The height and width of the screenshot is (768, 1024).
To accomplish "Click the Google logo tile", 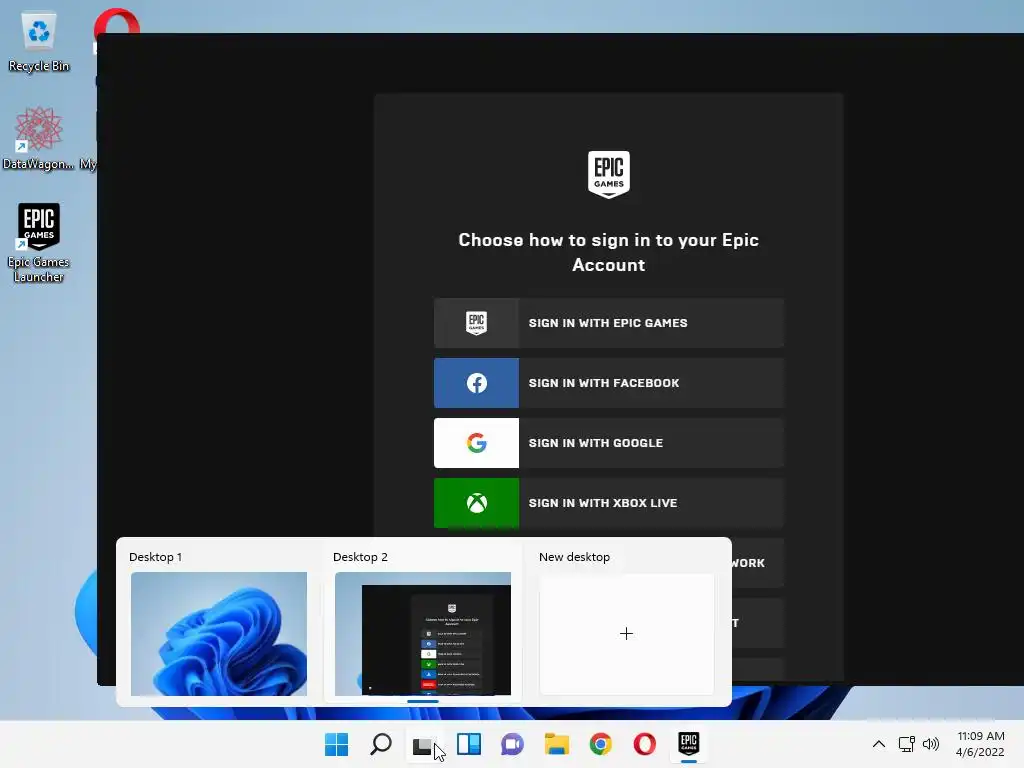I will [477, 443].
